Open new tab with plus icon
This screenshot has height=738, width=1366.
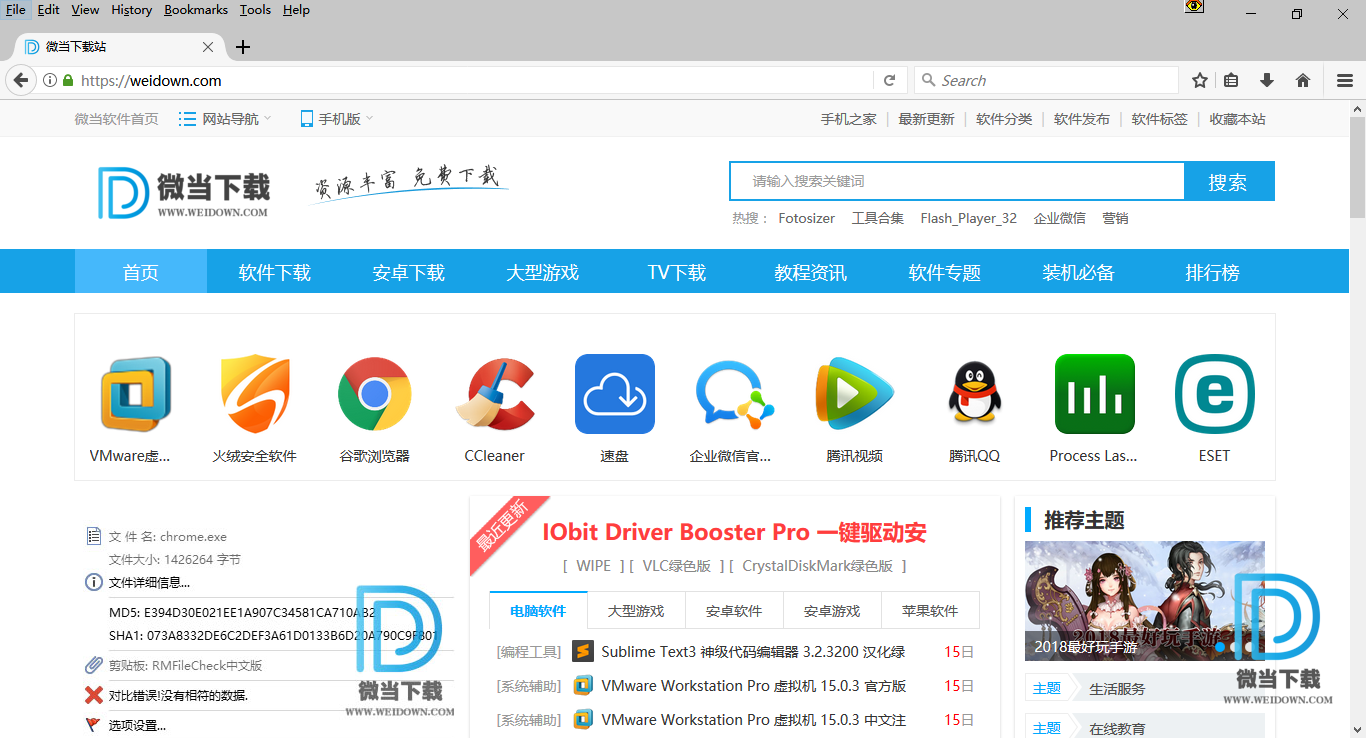pos(243,47)
